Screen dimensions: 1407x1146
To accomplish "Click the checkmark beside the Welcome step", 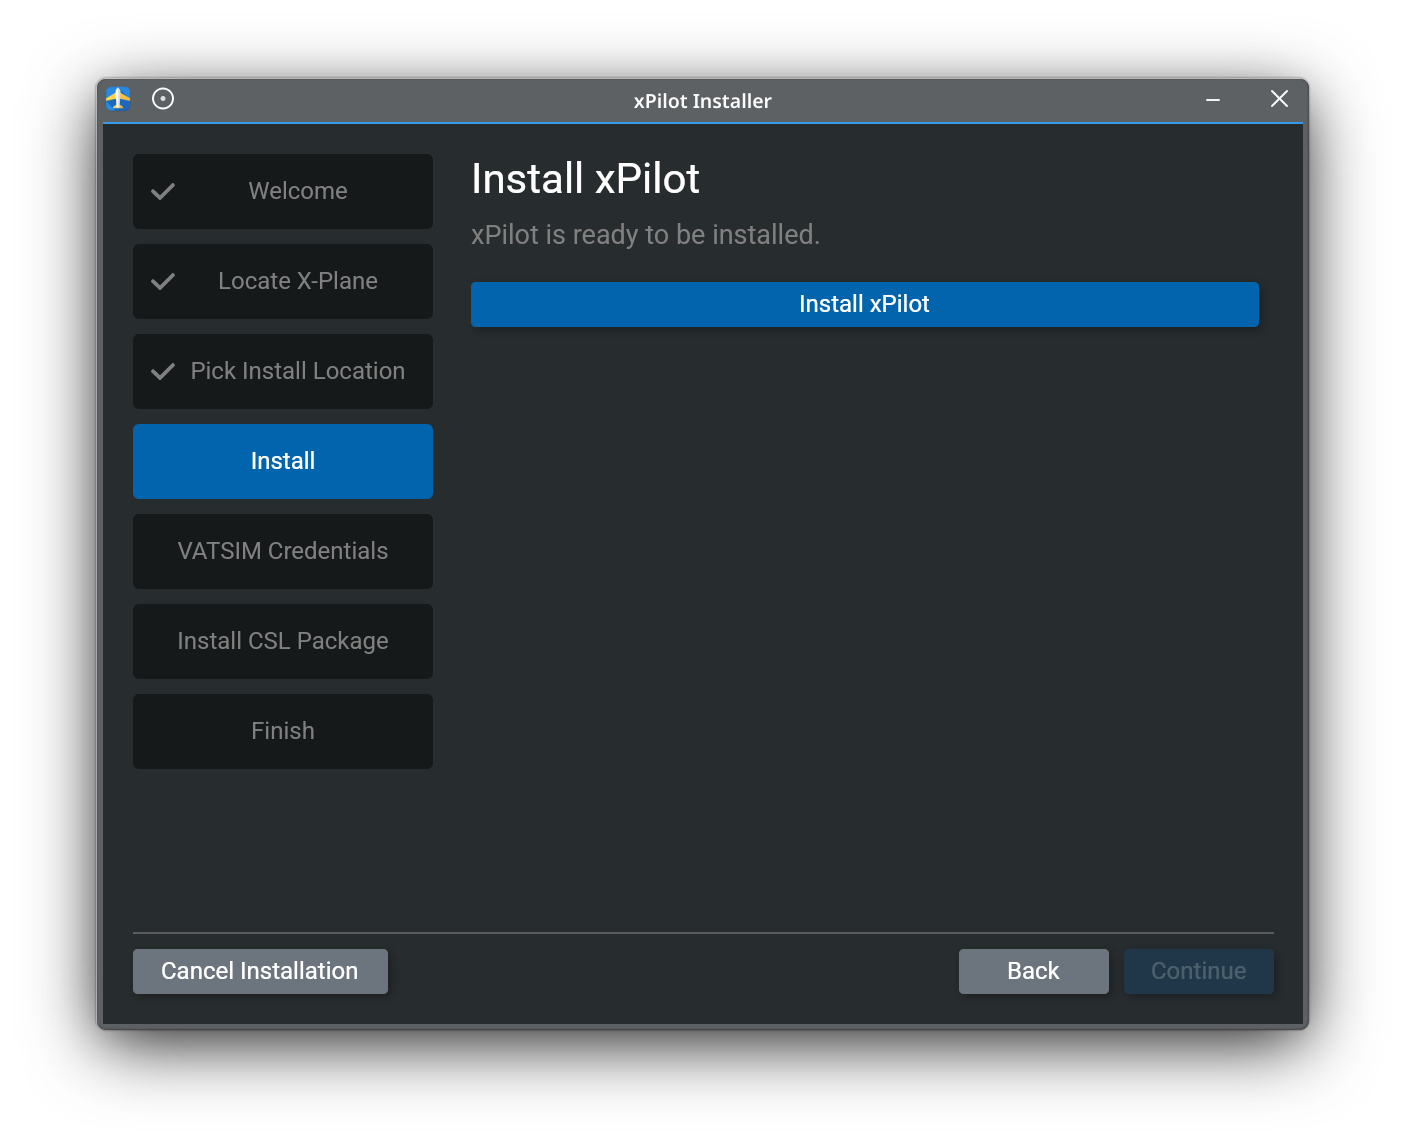I will (x=163, y=191).
